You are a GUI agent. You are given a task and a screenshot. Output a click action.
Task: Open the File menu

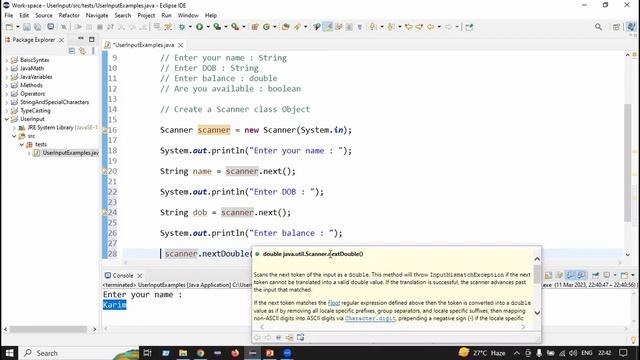9,16
